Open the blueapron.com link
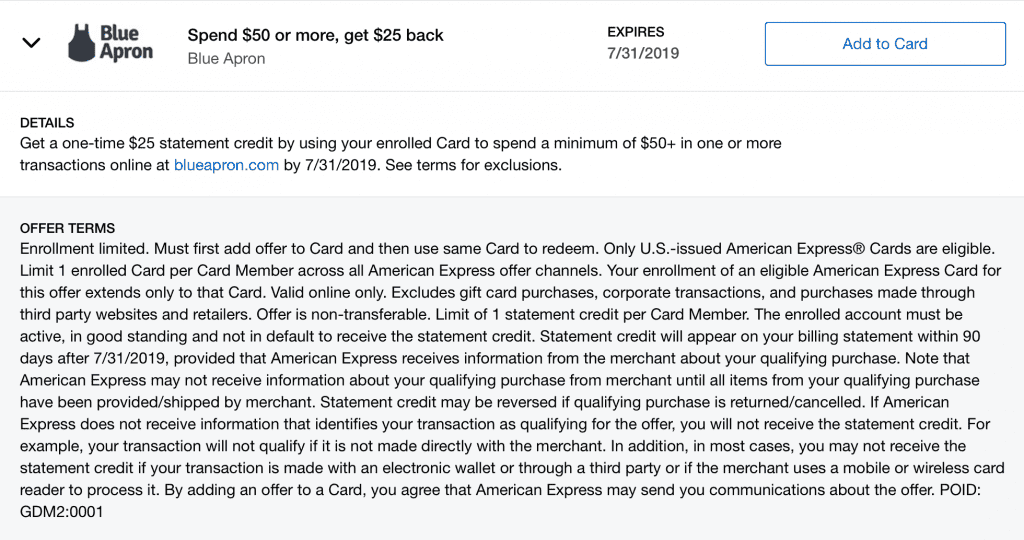The image size is (1024, 540). click(226, 165)
